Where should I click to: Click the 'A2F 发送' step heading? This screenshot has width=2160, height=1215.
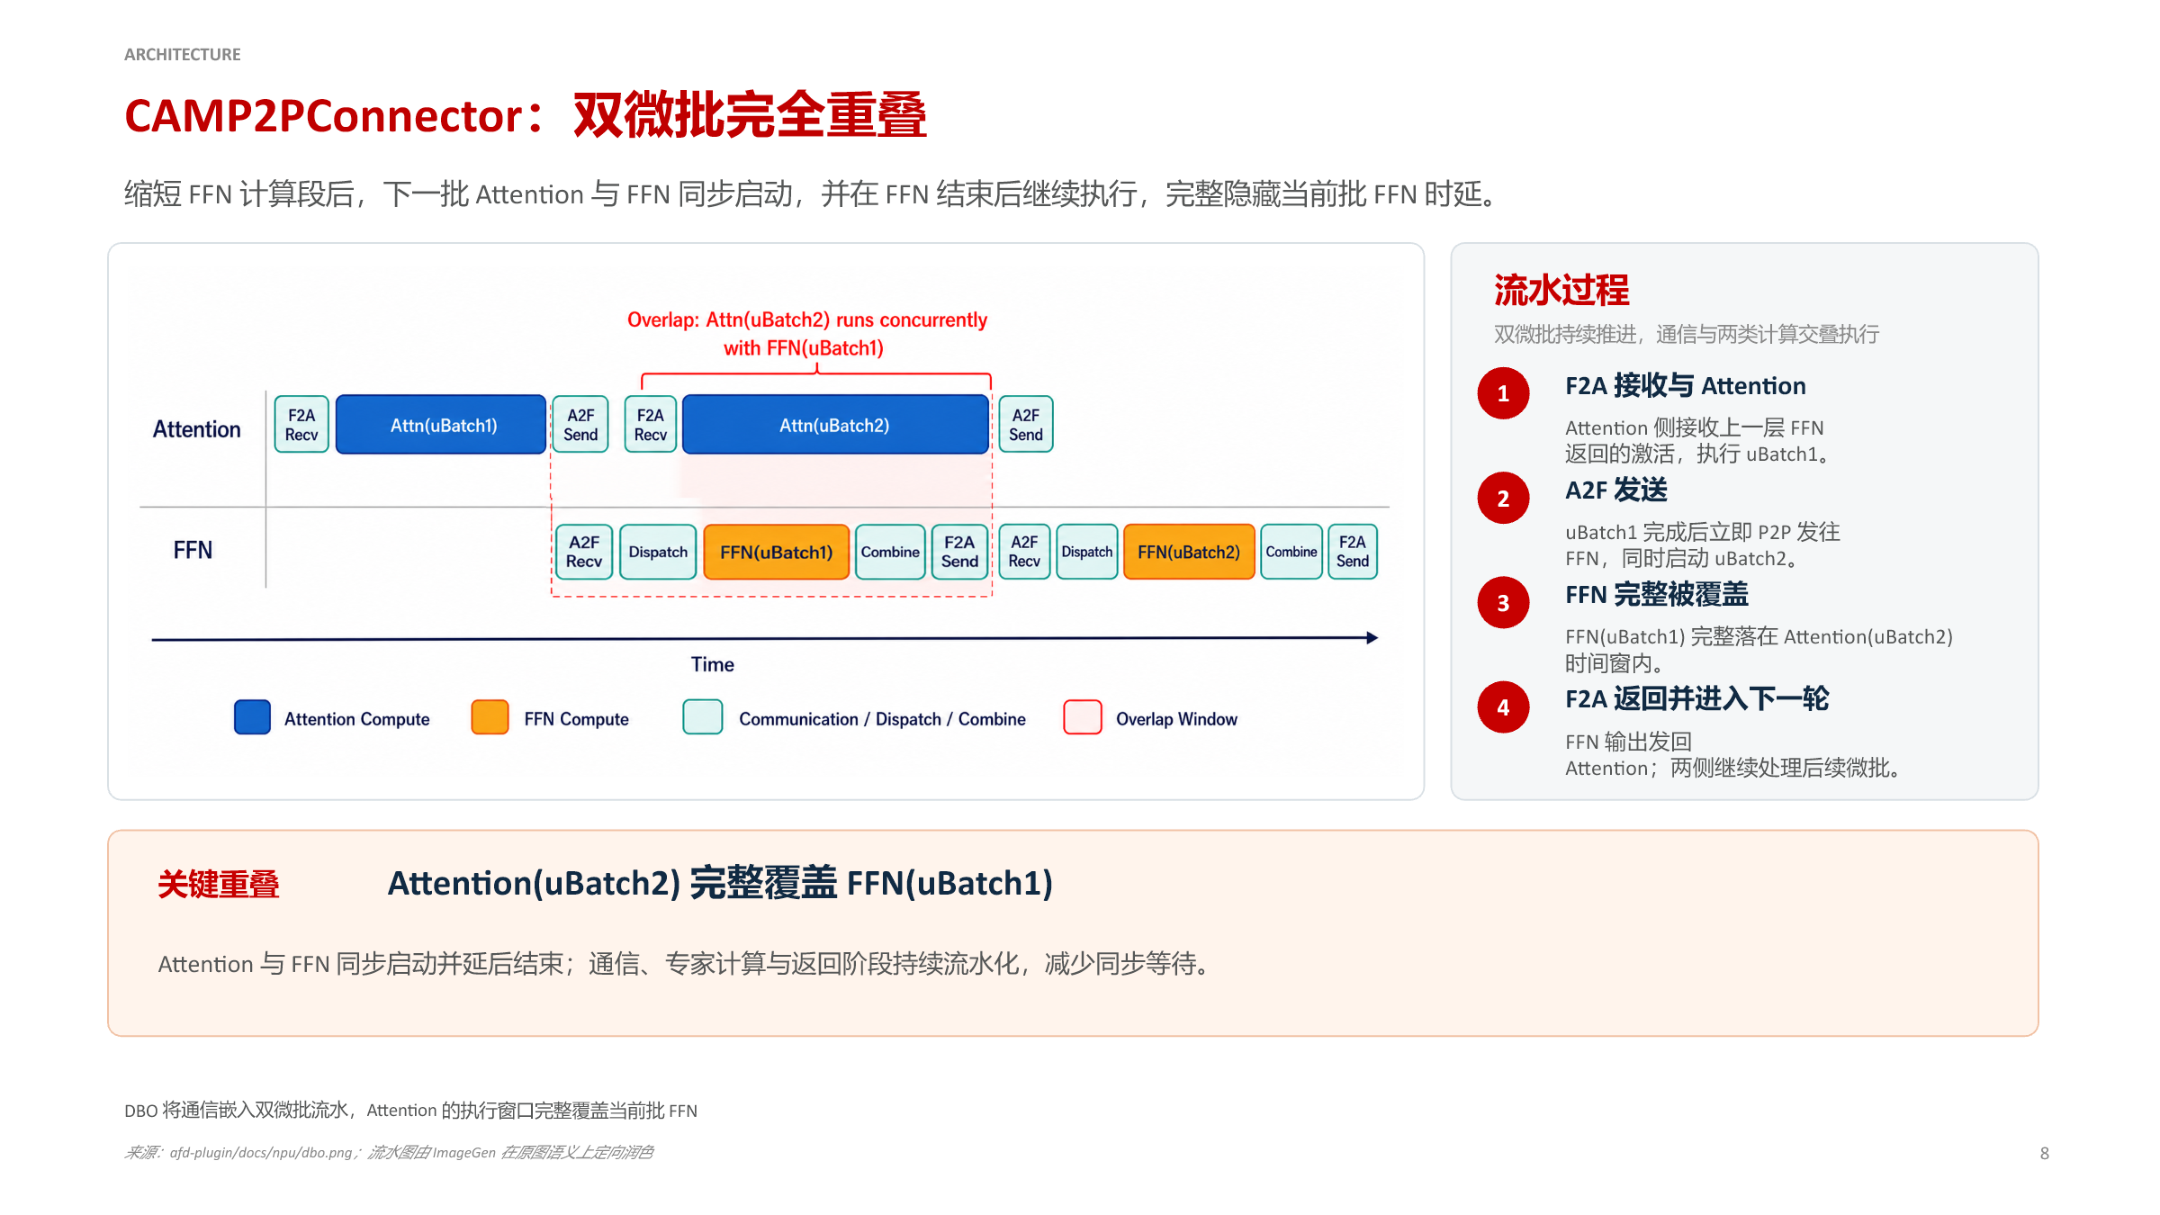click(1617, 490)
